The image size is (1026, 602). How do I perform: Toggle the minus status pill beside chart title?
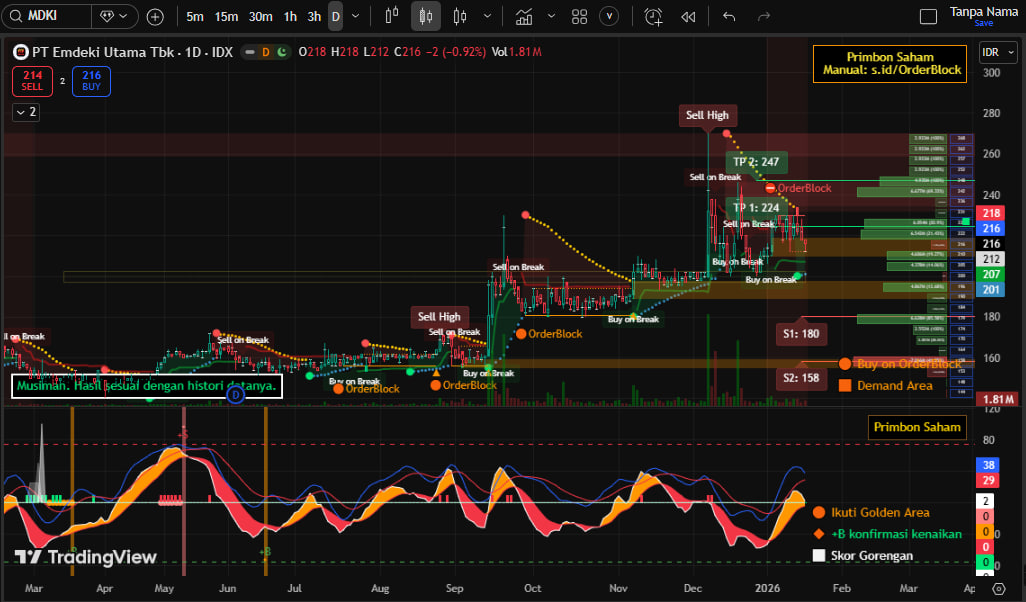(x=248, y=52)
